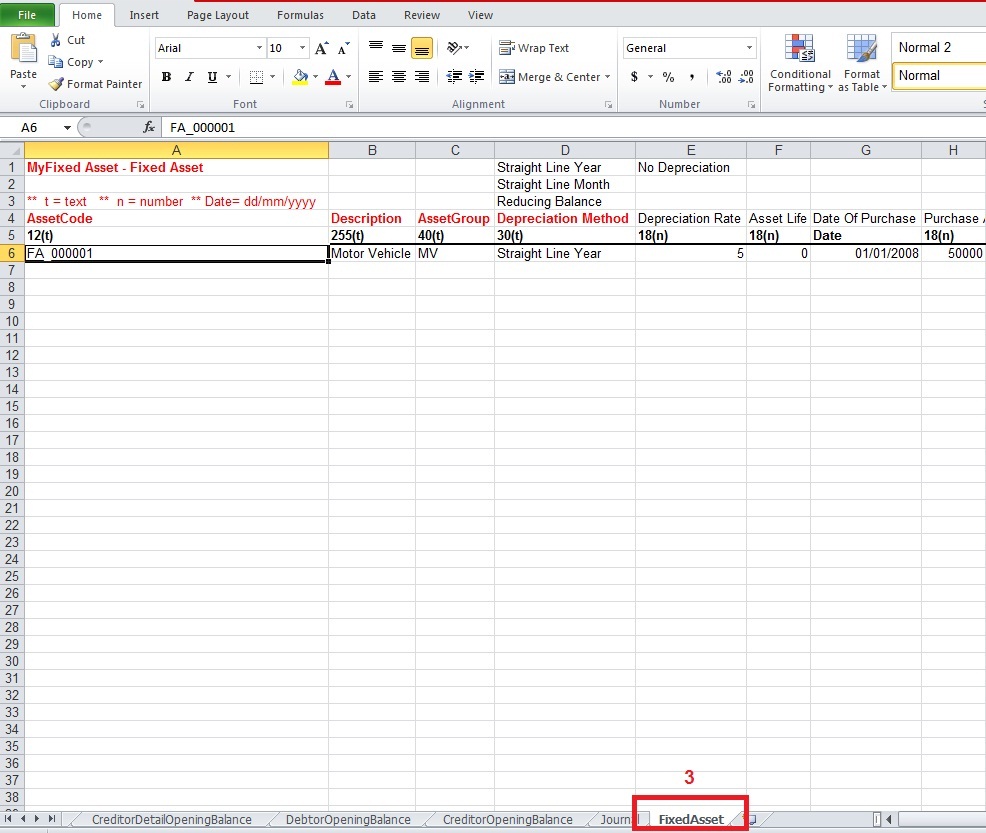The image size is (986, 833).
Task: Open the font name dropdown showing Arial
Action: point(259,48)
